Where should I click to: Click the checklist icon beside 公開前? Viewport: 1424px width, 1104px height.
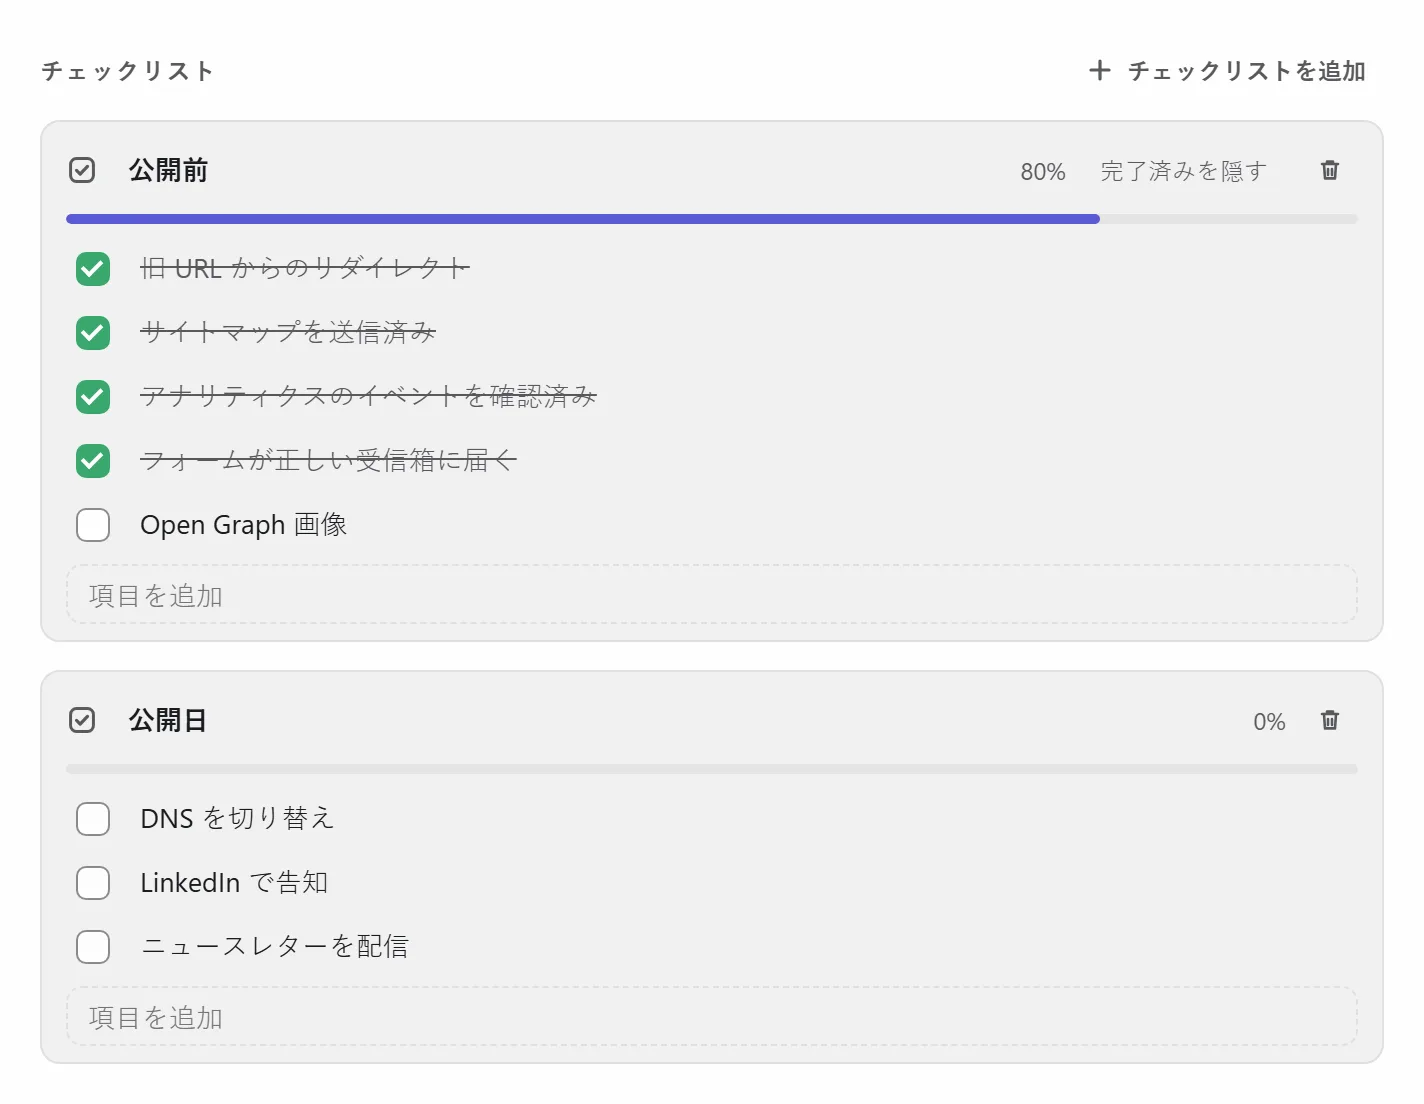[82, 170]
